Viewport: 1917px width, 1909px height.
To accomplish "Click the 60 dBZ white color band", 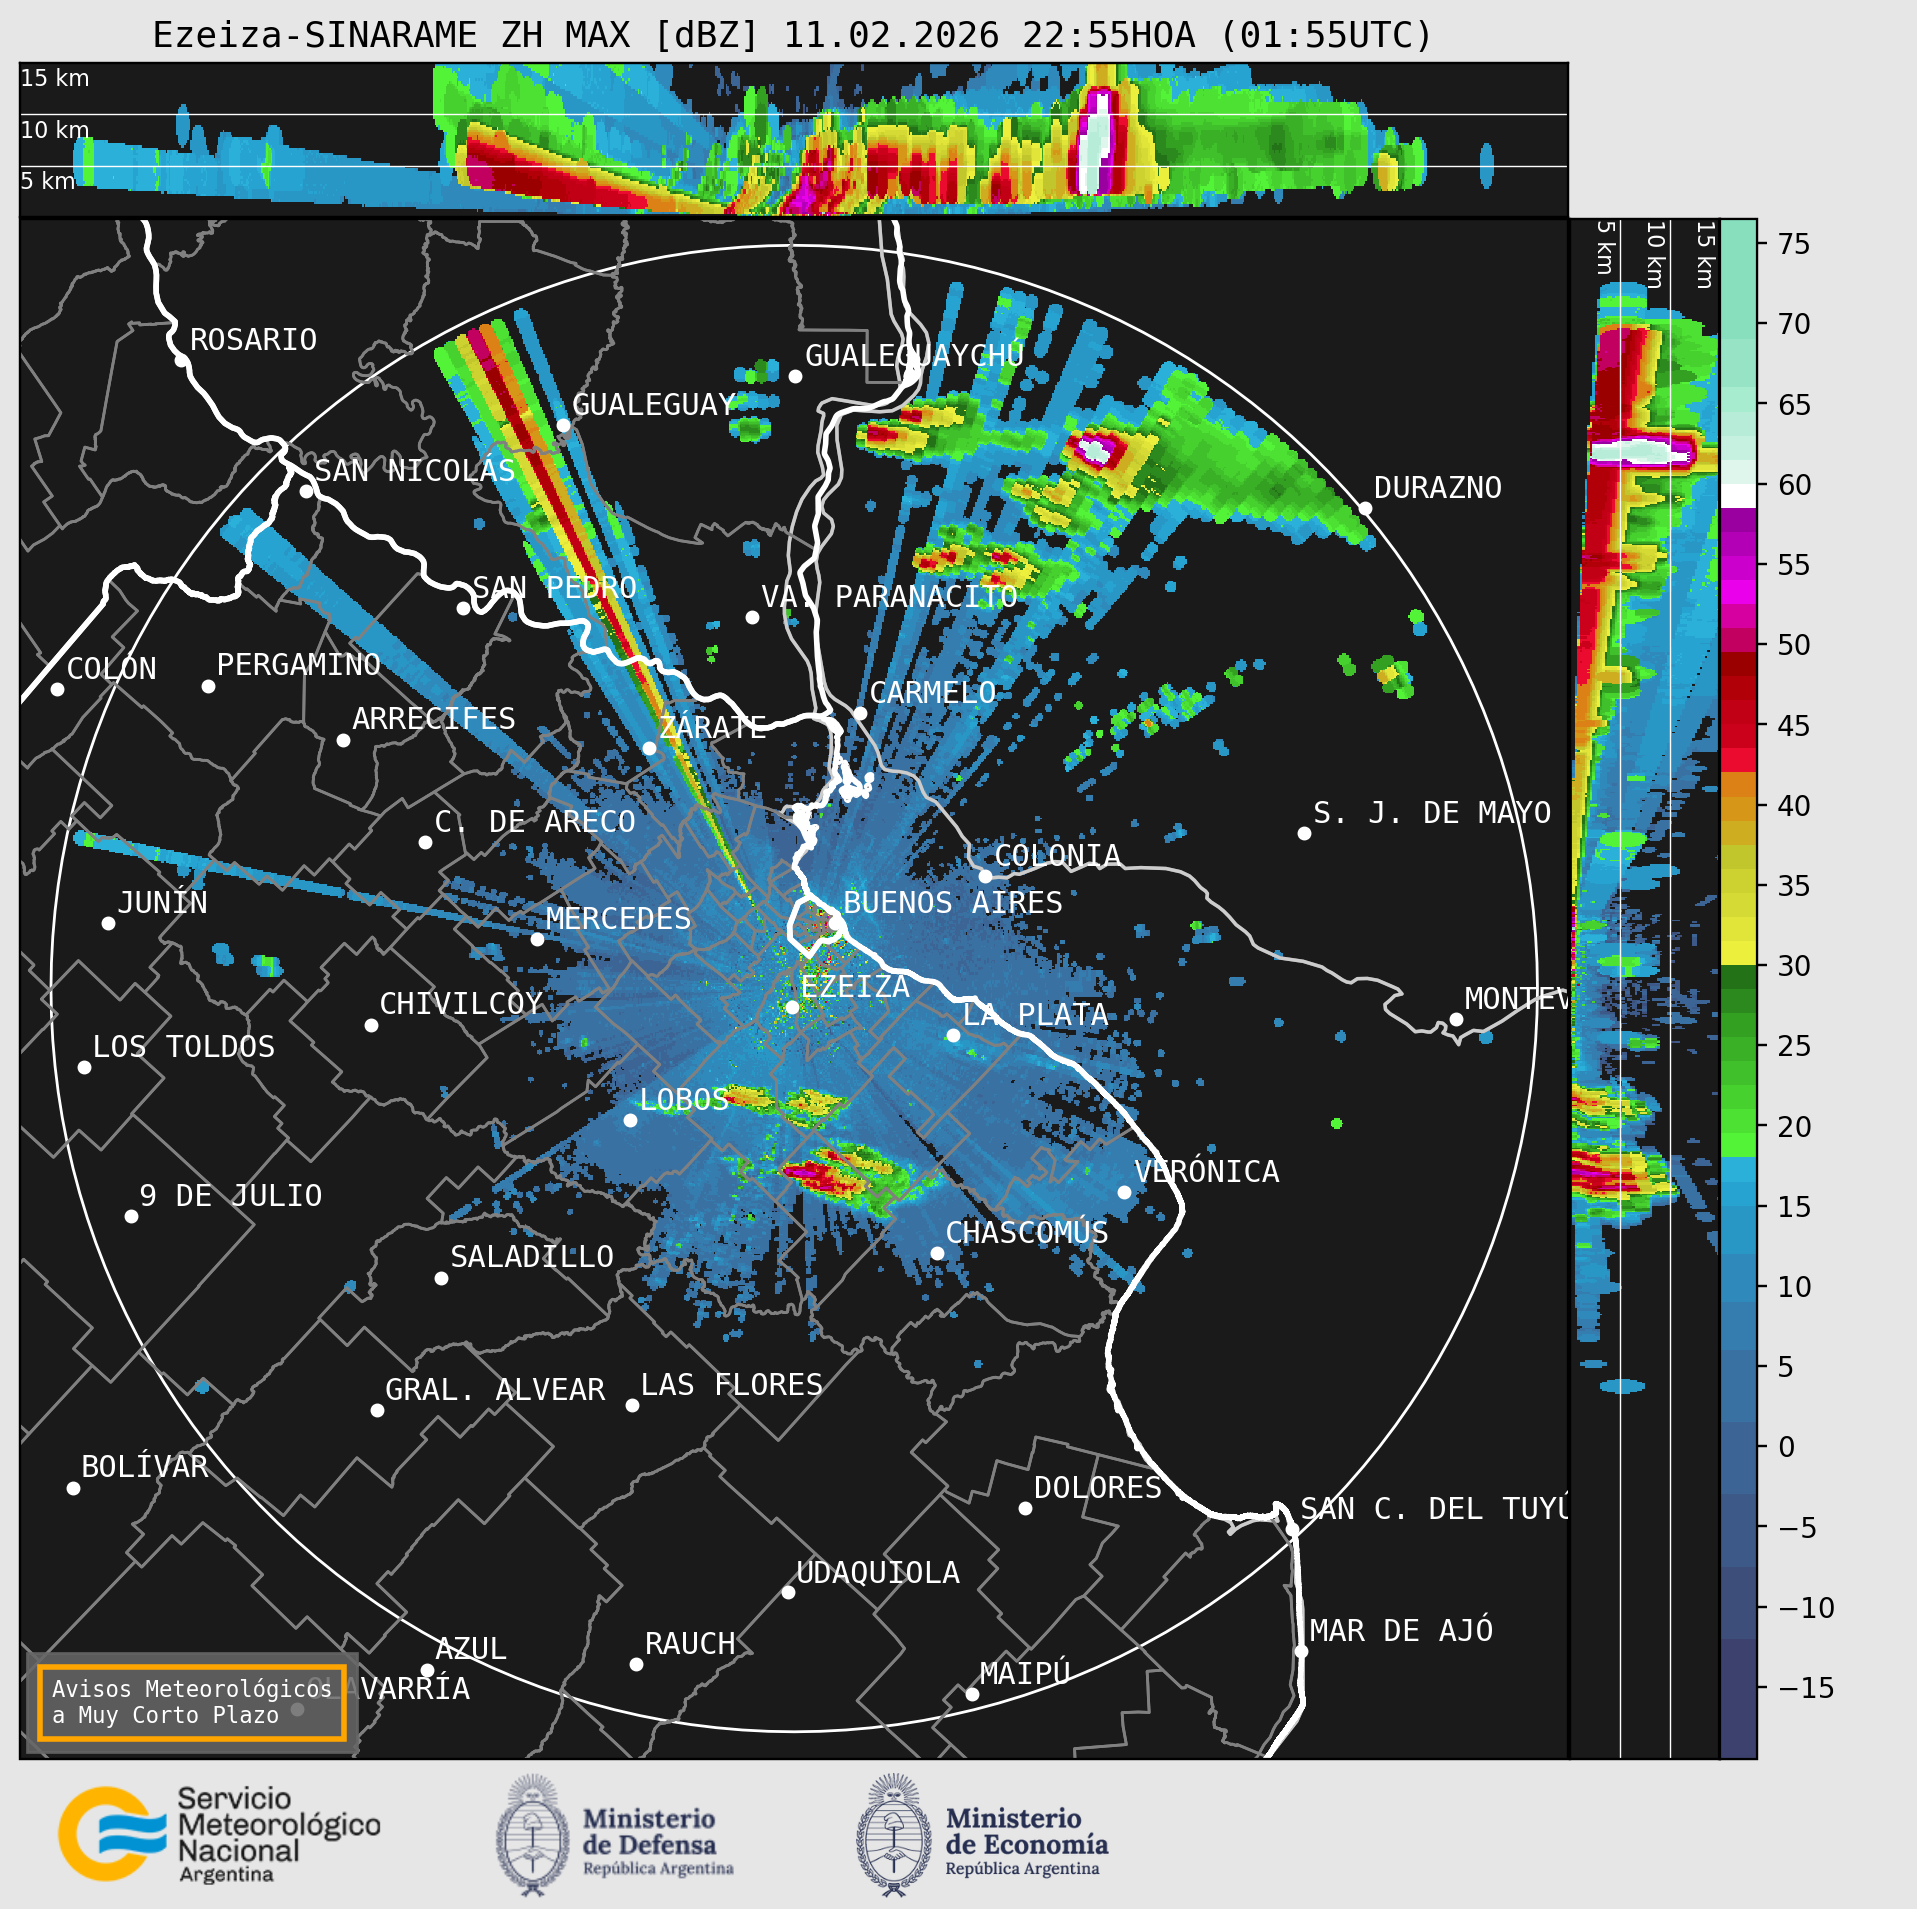I will 1738,495.
